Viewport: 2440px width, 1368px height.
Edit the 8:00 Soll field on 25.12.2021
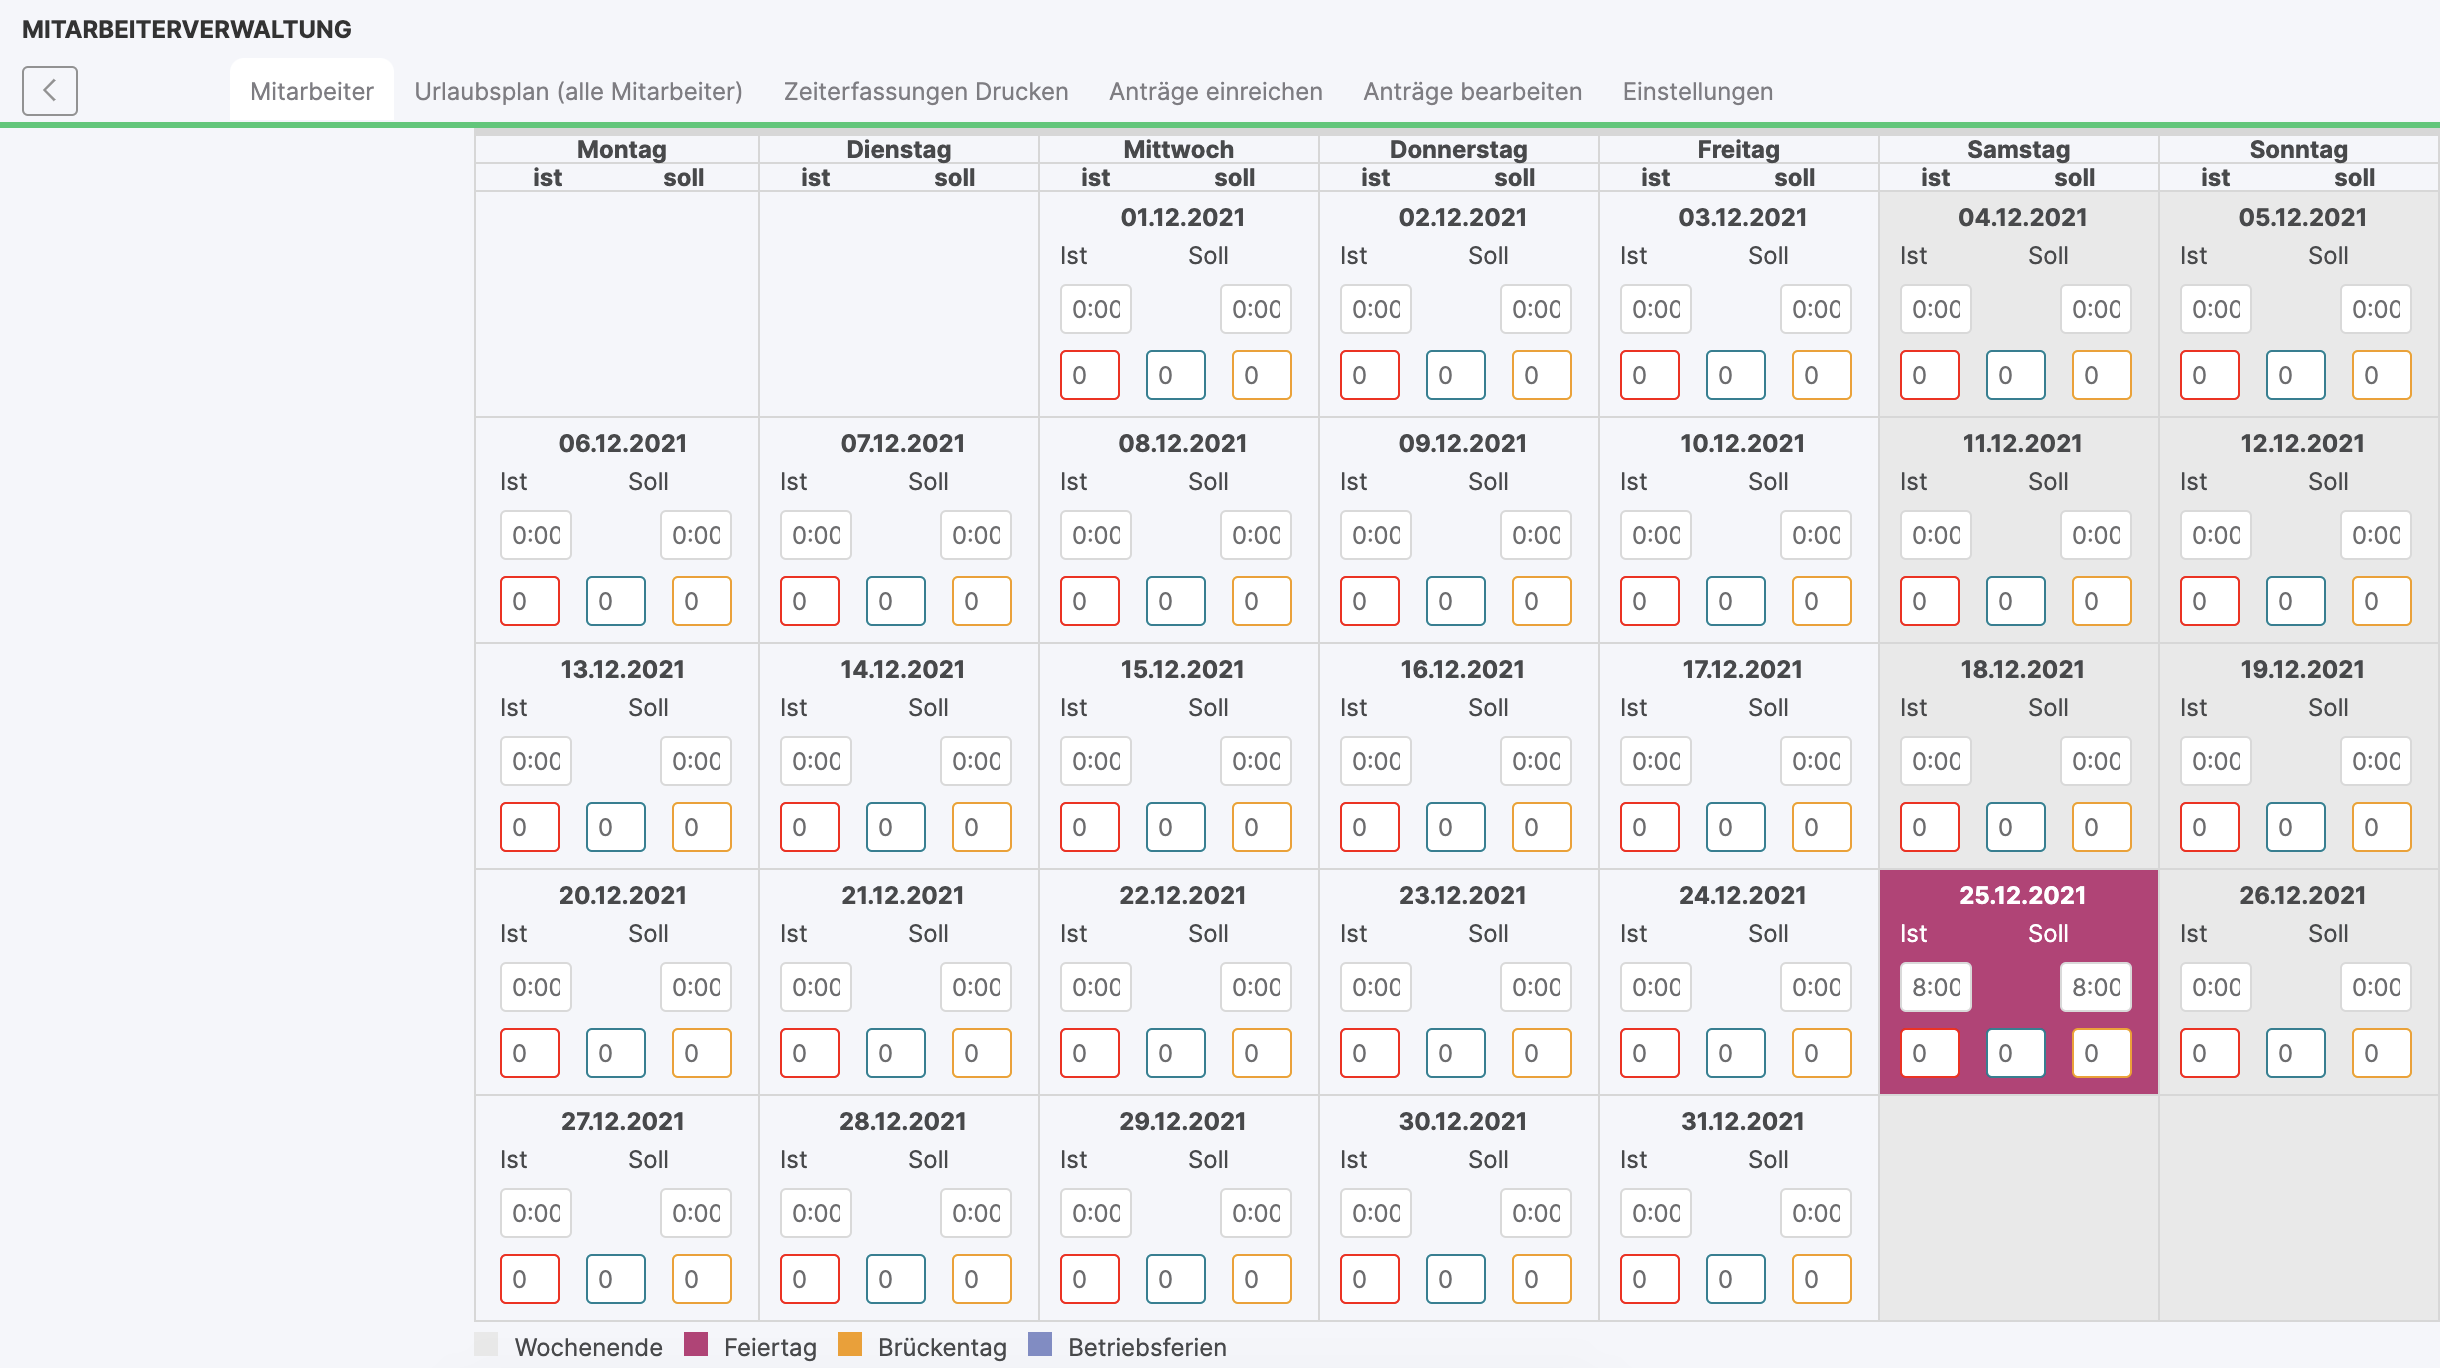[x=2095, y=987]
